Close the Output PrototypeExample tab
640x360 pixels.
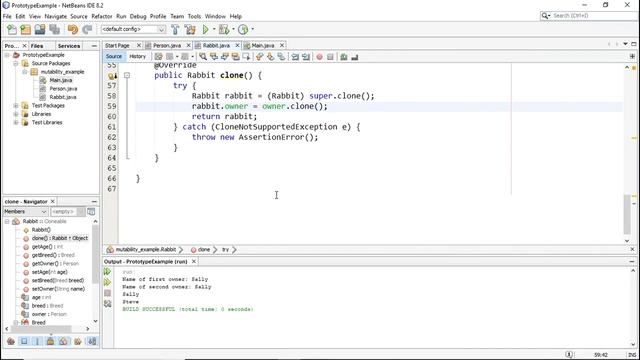pos(194,261)
